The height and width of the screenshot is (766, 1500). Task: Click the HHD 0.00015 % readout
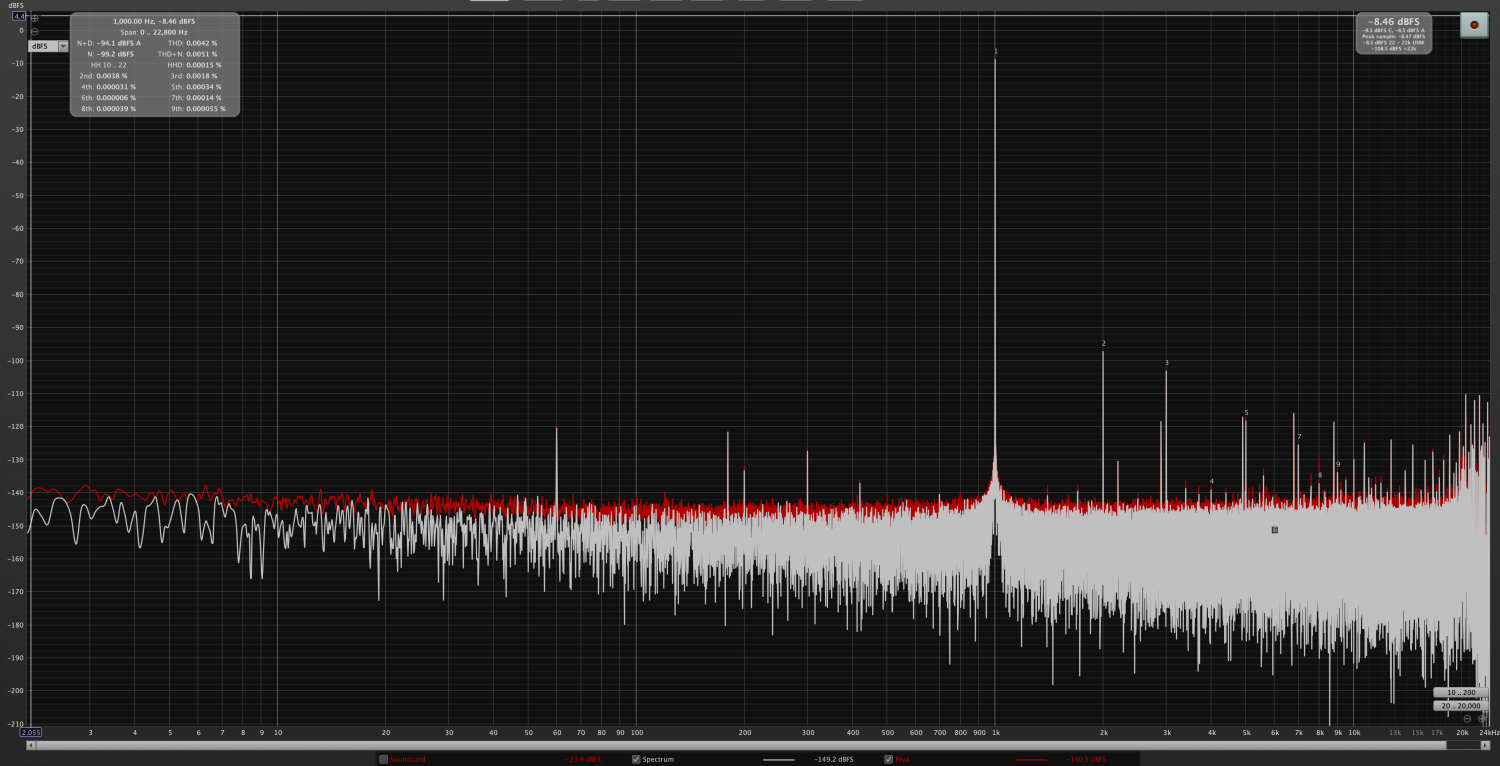[194, 65]
